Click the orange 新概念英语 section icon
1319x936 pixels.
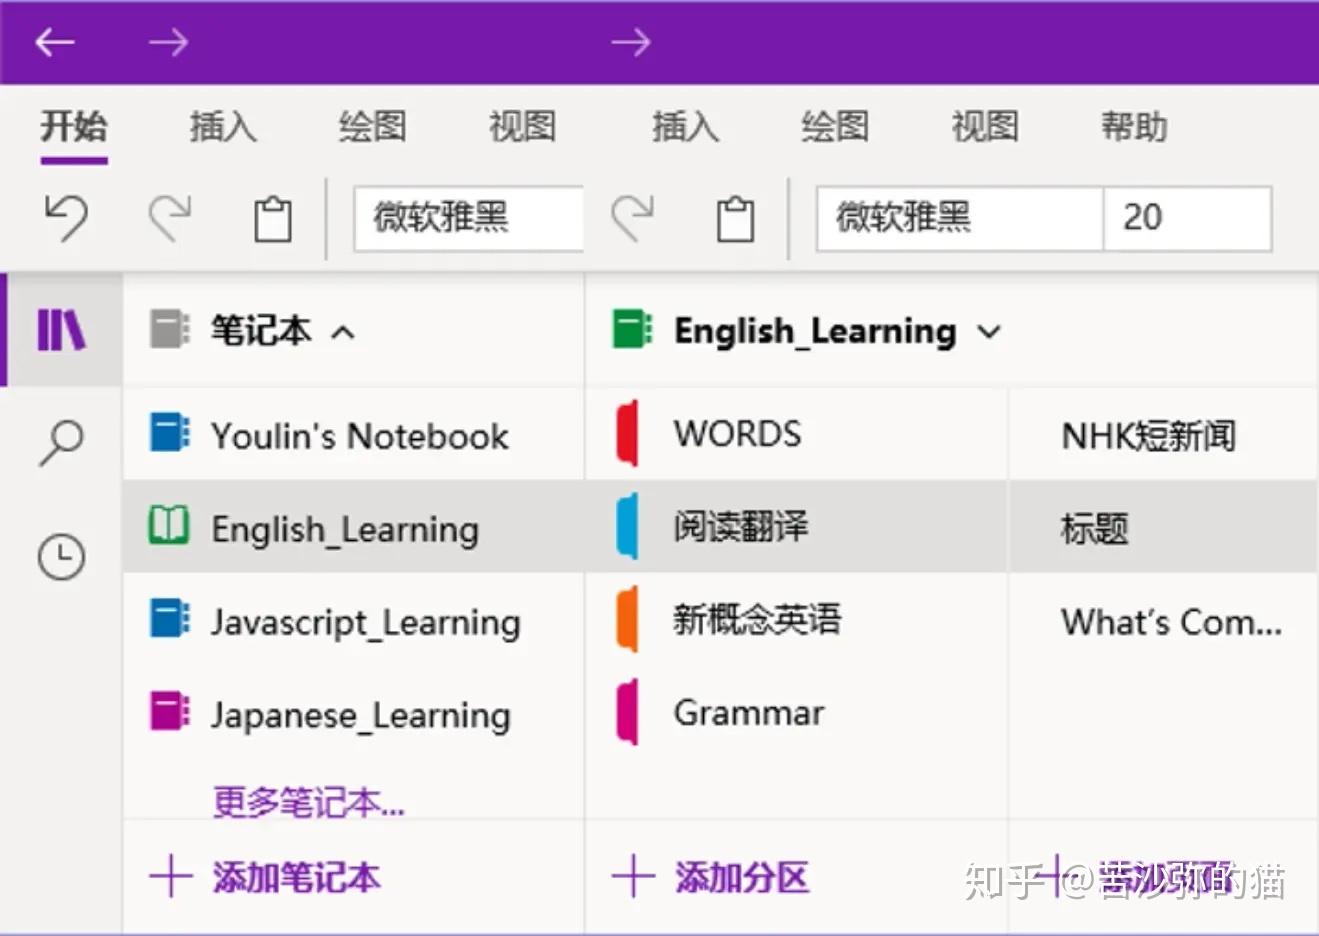click(627, 619)
